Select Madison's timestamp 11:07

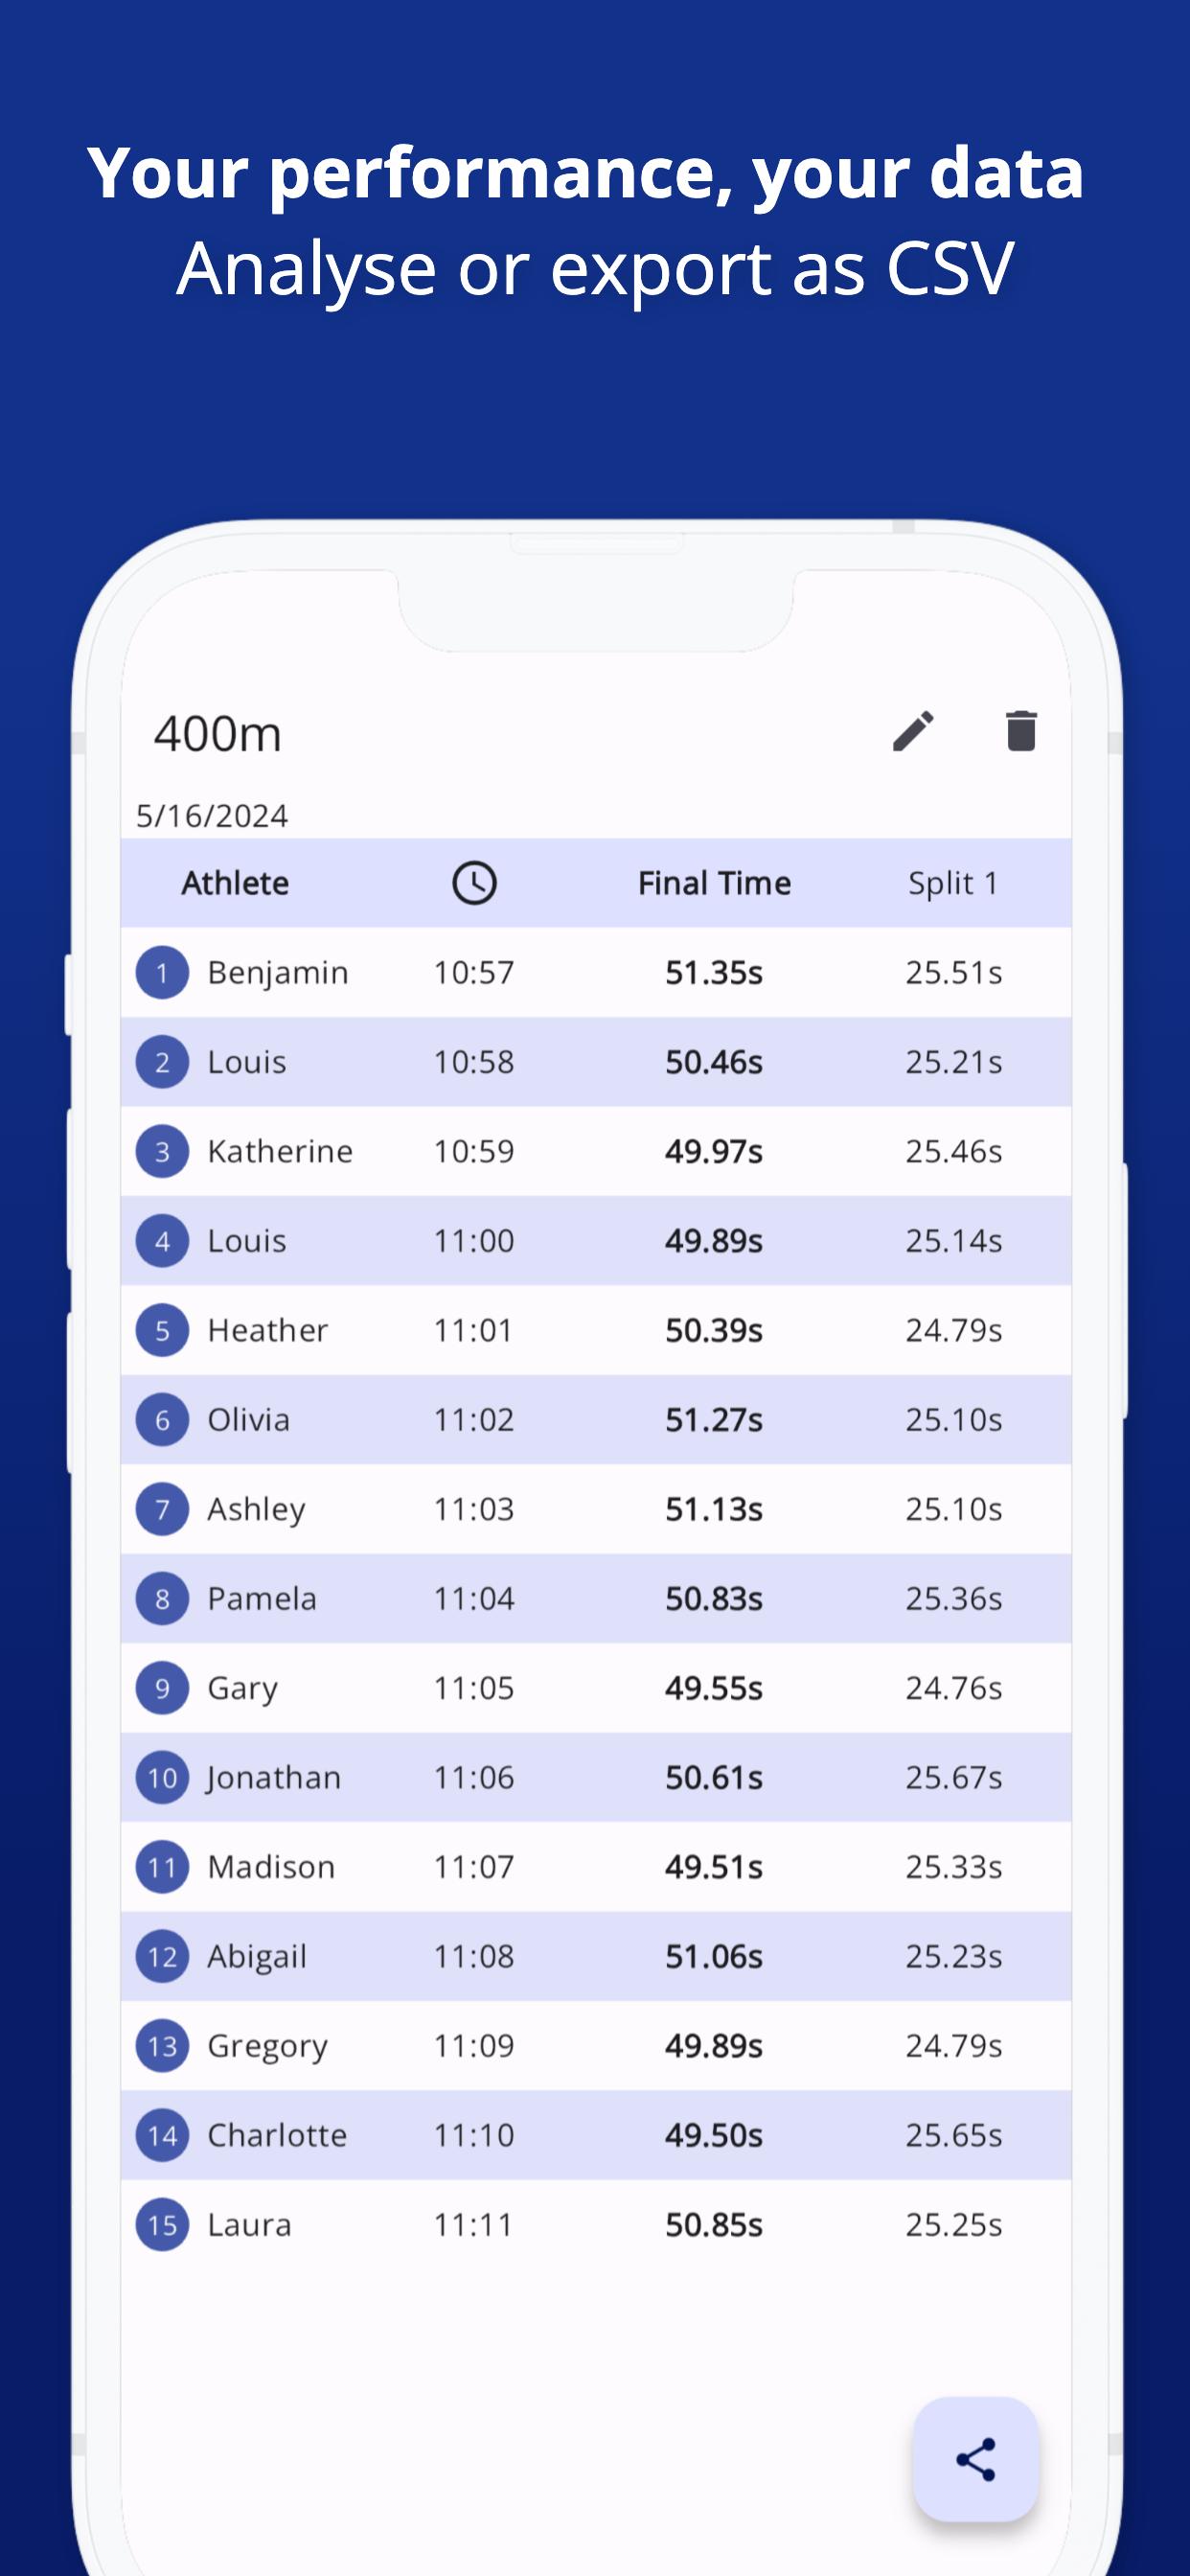tap(474, 1867)
